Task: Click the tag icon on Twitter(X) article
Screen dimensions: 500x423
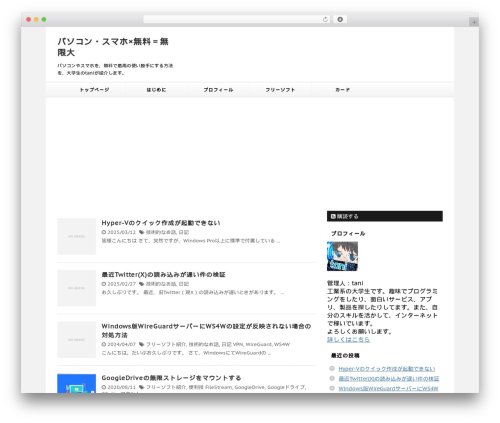Action: coord(142,284)
